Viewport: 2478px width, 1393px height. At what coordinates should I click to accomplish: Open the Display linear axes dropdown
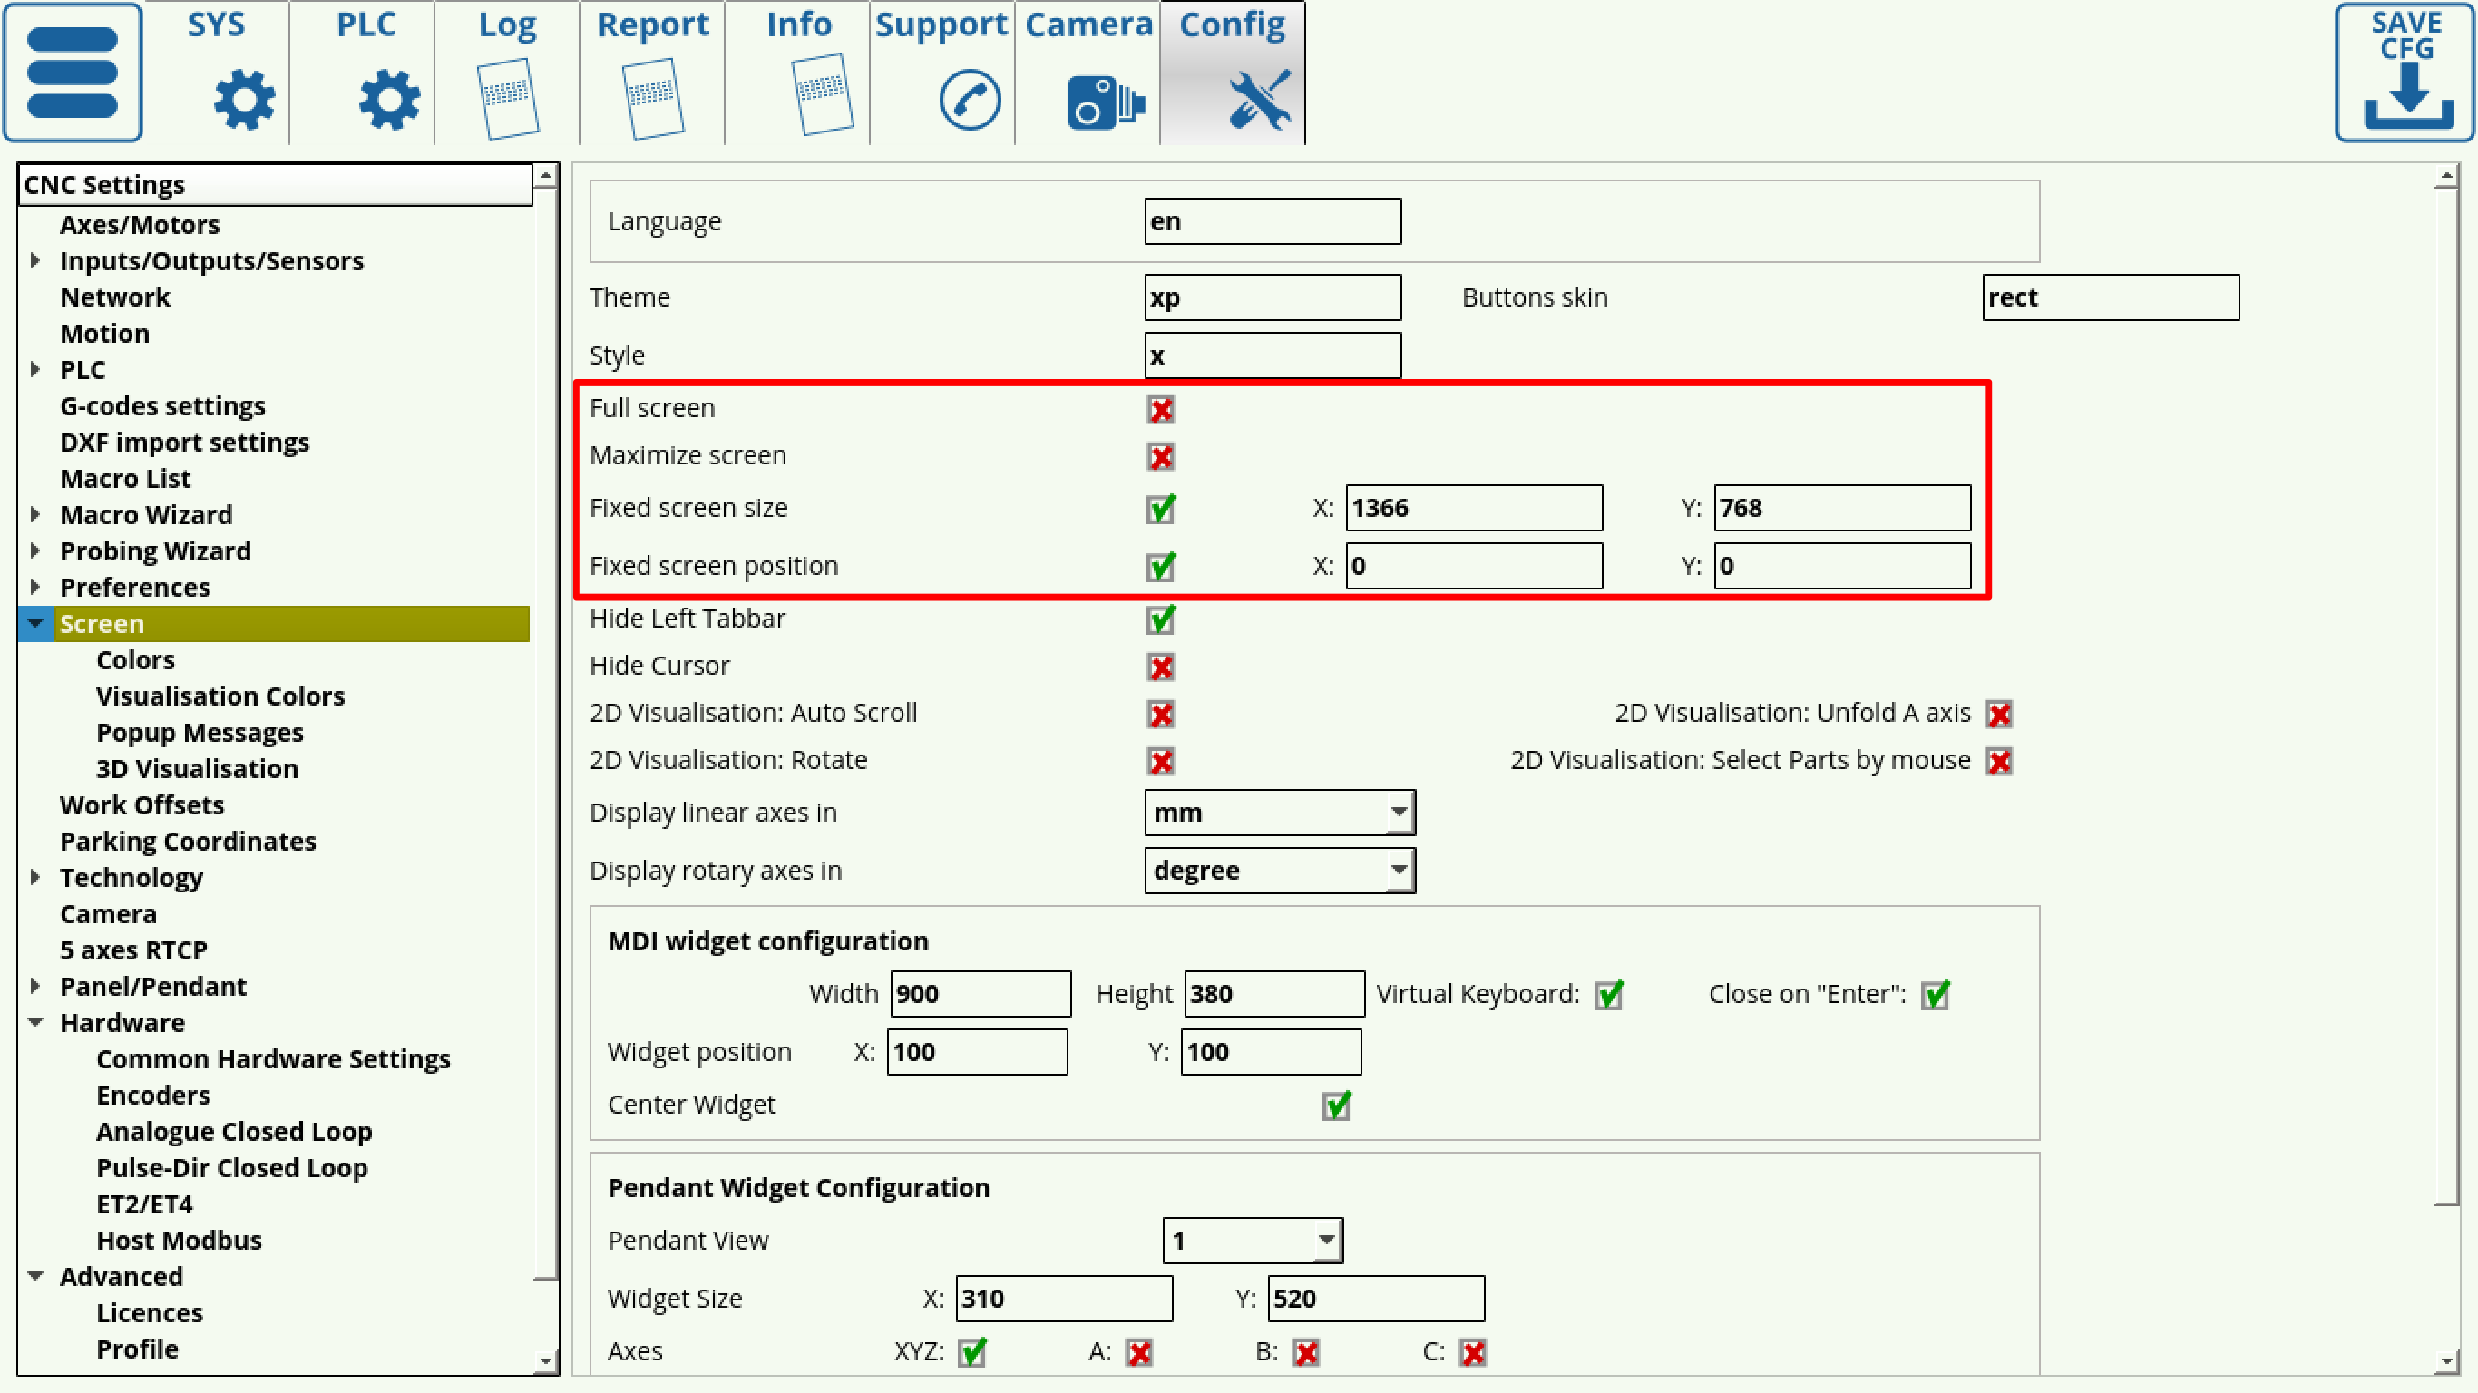(1279, 813)
